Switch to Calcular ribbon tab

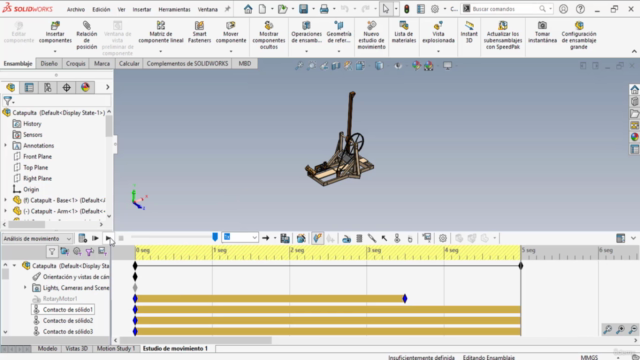pos(129,63)
